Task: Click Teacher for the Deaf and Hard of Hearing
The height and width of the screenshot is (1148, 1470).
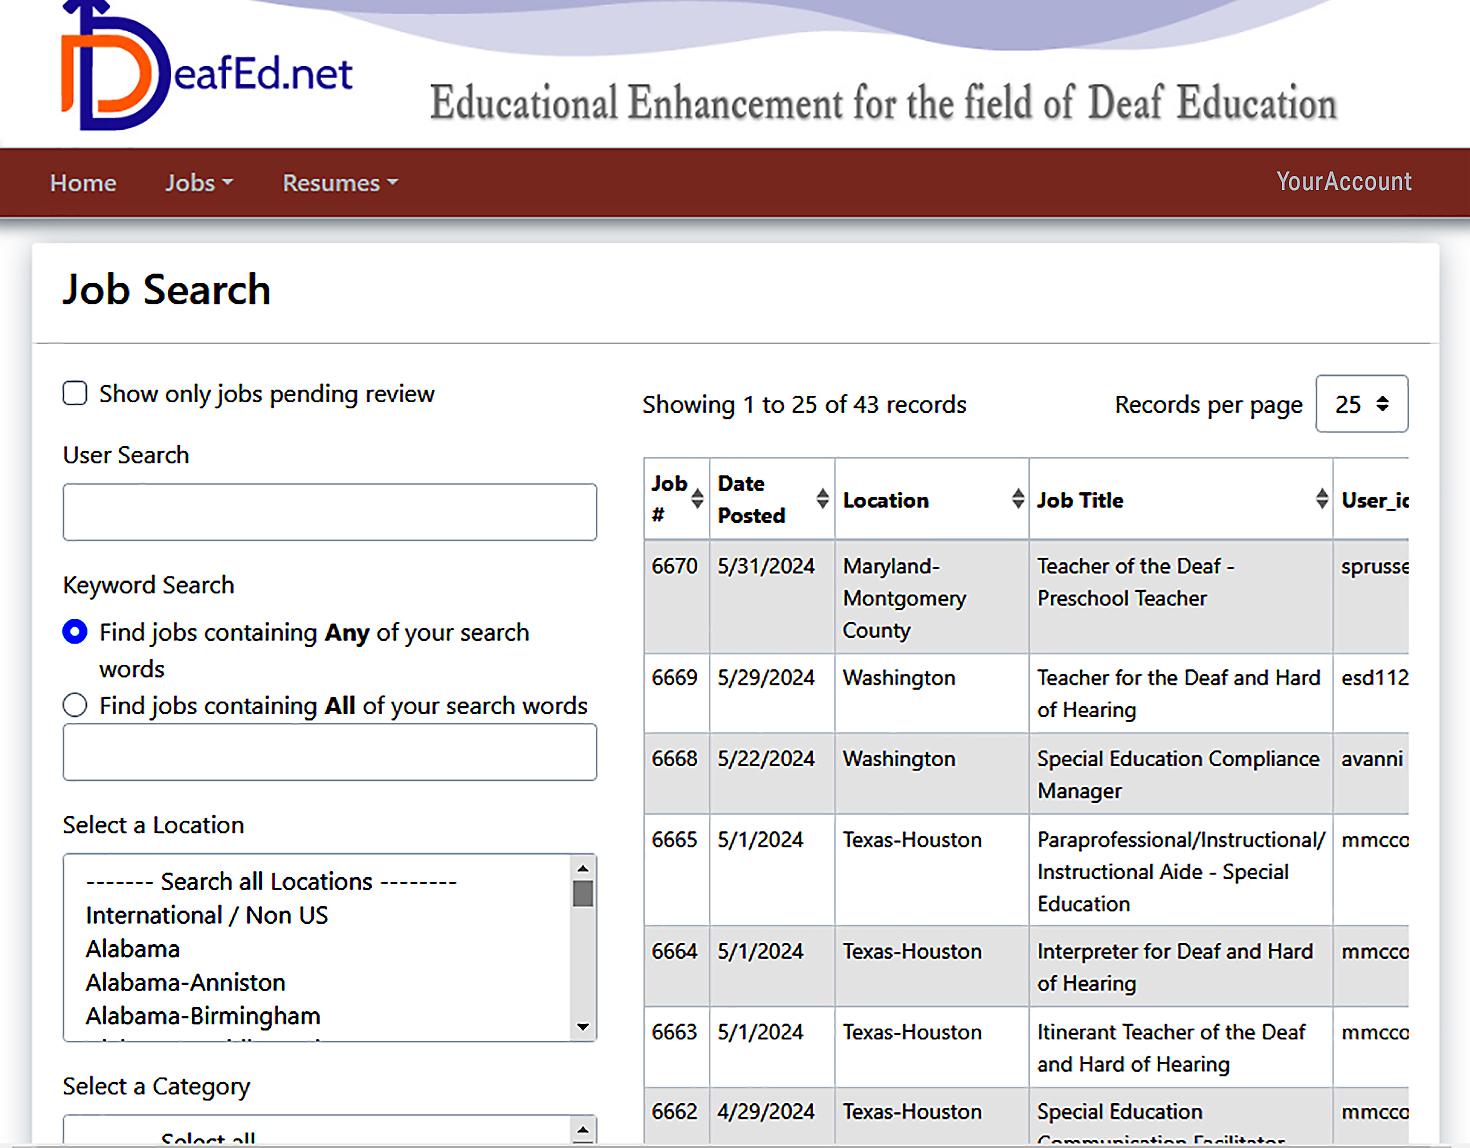Action: coord(1179,694)
